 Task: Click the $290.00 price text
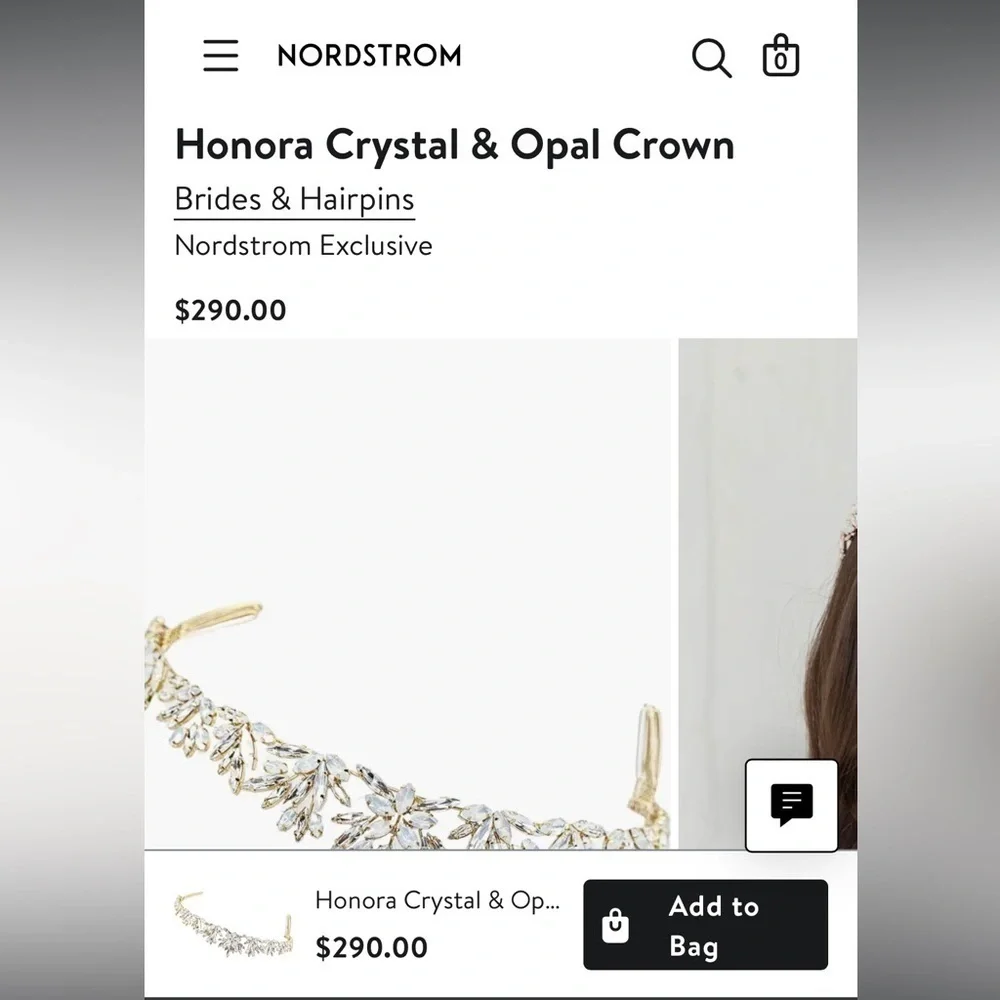click(231, 310)
